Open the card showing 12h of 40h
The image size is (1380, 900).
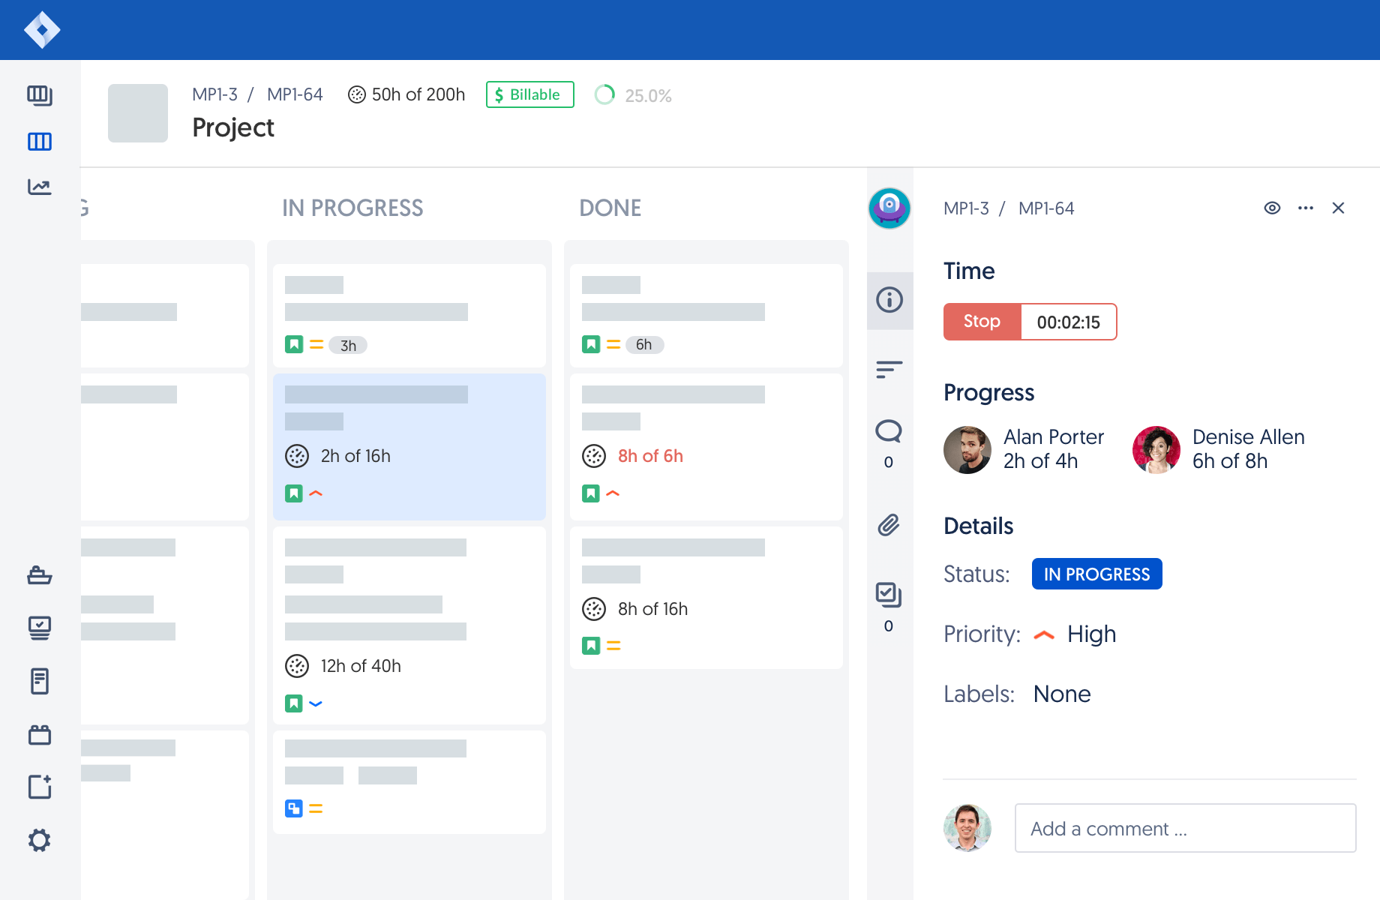click(409, 625)
